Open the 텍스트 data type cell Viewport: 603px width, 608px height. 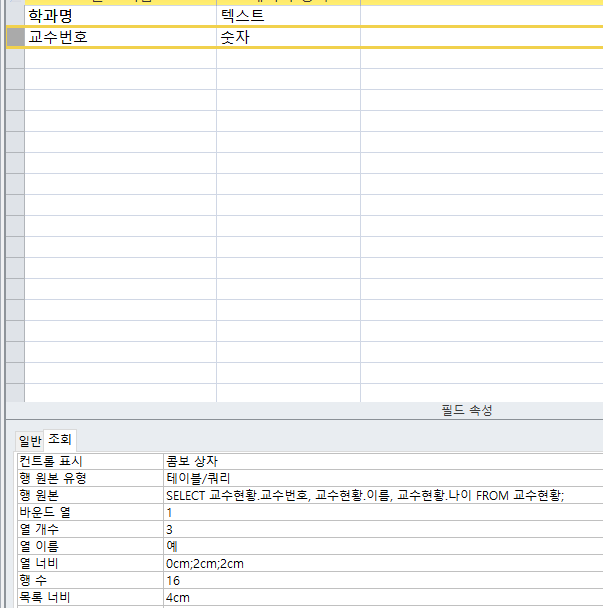click(x=288, y=15)
